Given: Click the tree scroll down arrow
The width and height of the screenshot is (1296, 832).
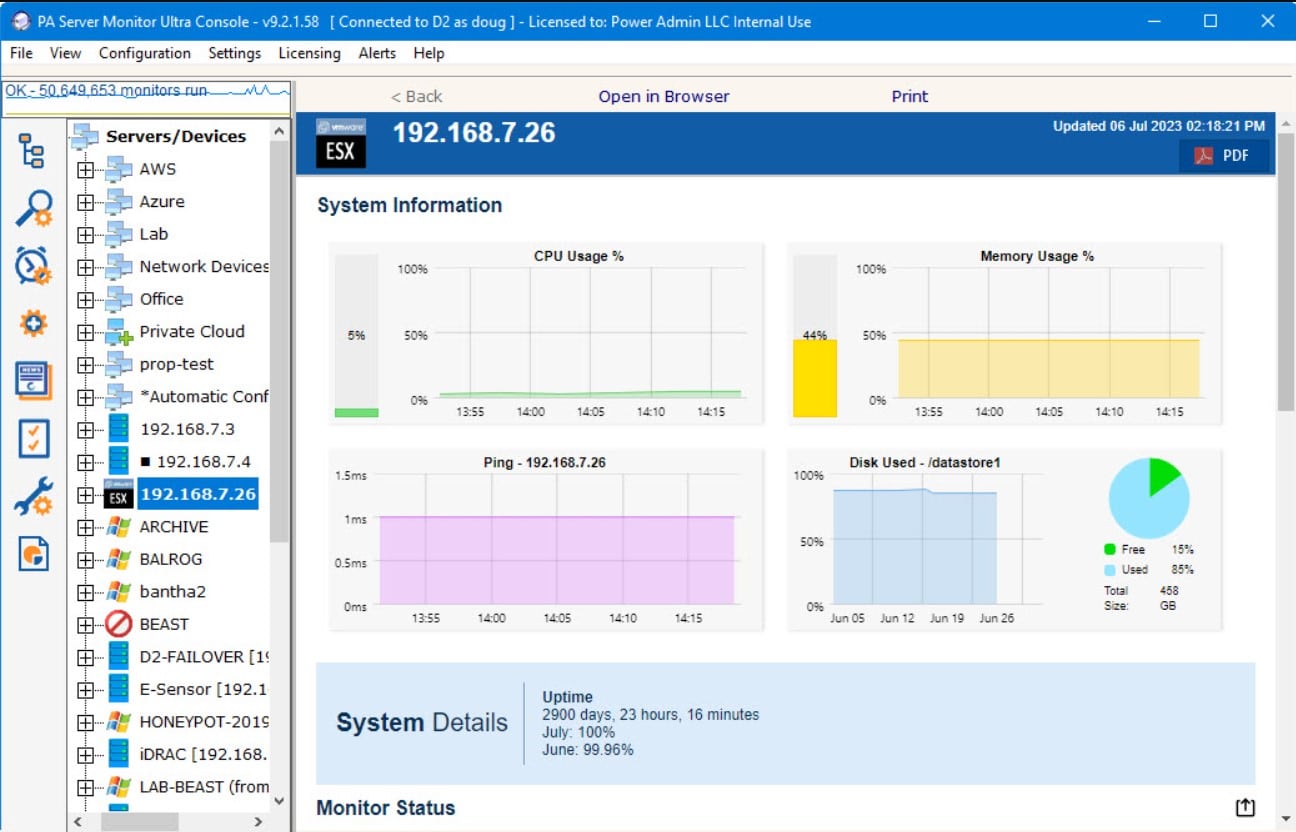Looking at the screenshot, I should pos(279,800).
